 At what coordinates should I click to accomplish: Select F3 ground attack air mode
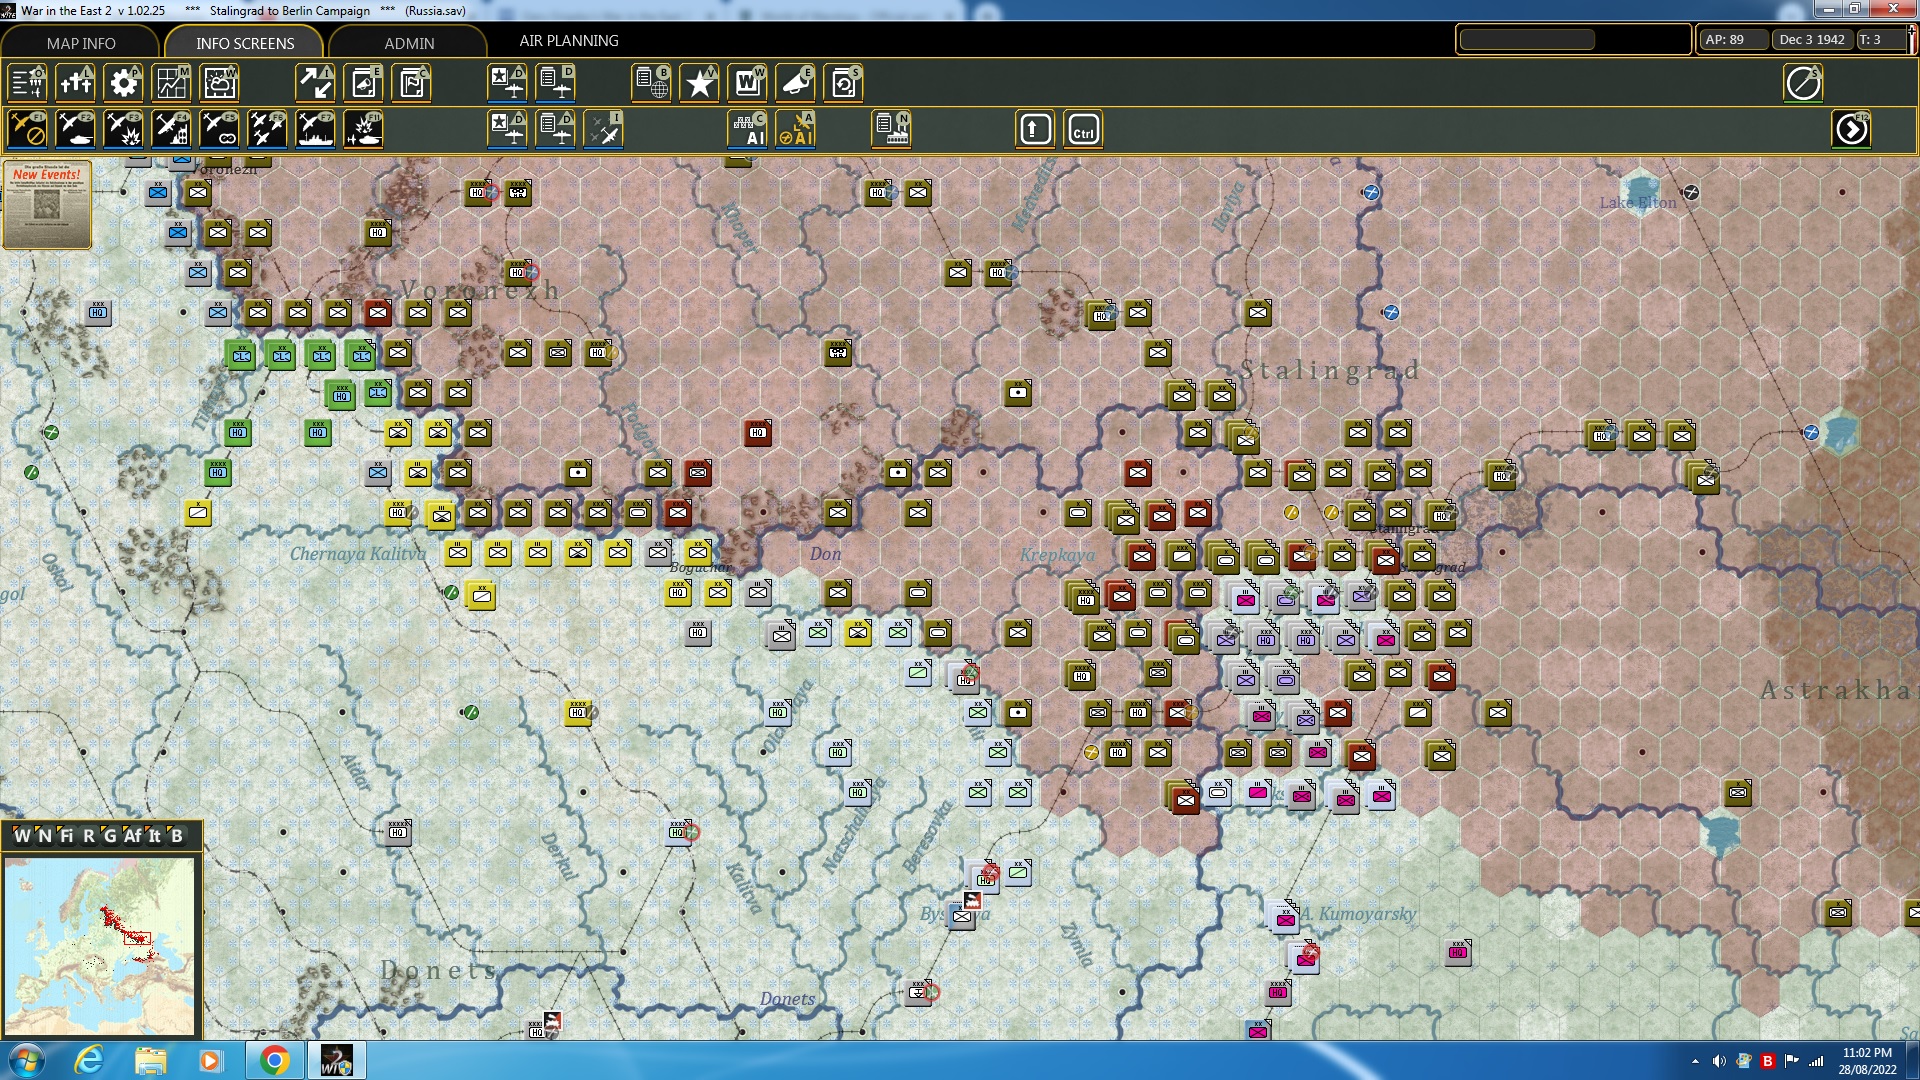point(123,130)
